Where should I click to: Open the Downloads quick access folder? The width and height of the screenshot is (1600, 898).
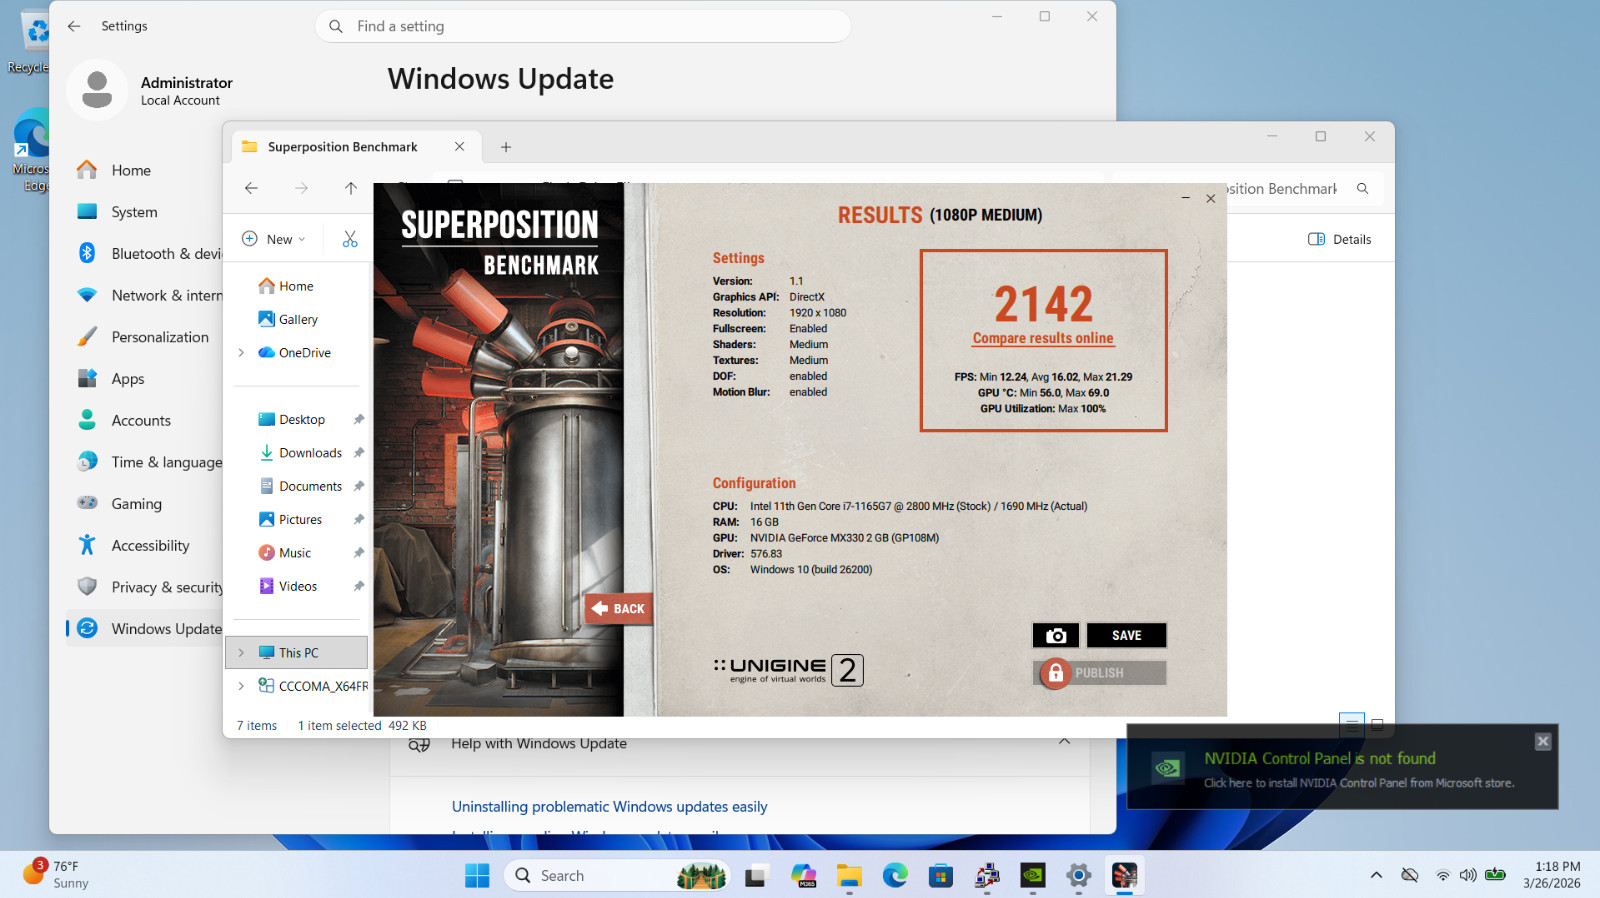point(310,452)
